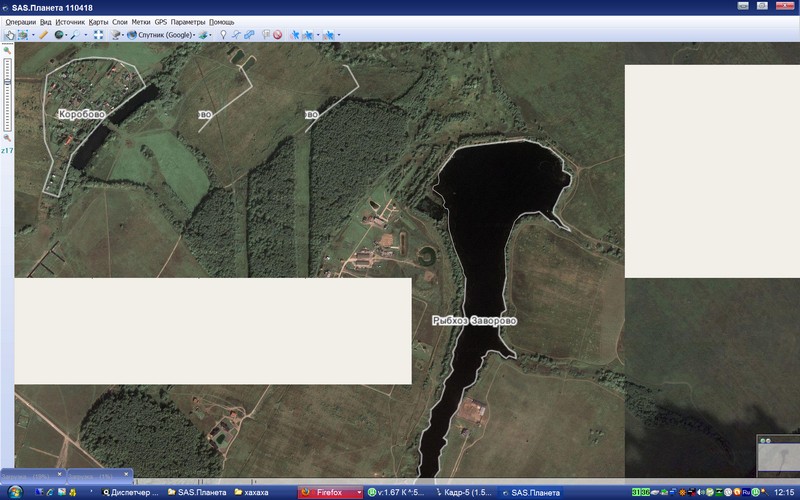This screenshot has width=800, height=500.
Task: Click the zoom in magnifier above slider
Action: coord(7,50)
